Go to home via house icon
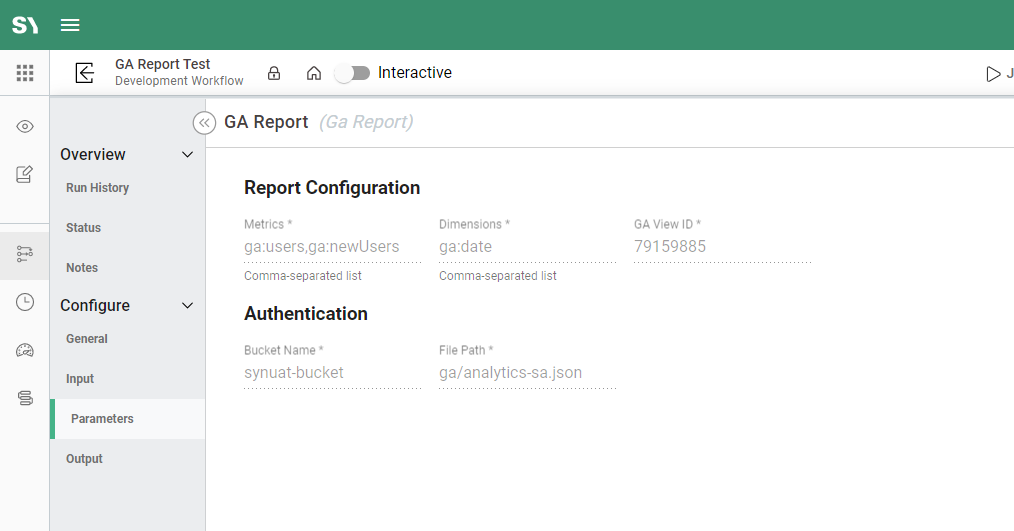 (x=314, y=73)
